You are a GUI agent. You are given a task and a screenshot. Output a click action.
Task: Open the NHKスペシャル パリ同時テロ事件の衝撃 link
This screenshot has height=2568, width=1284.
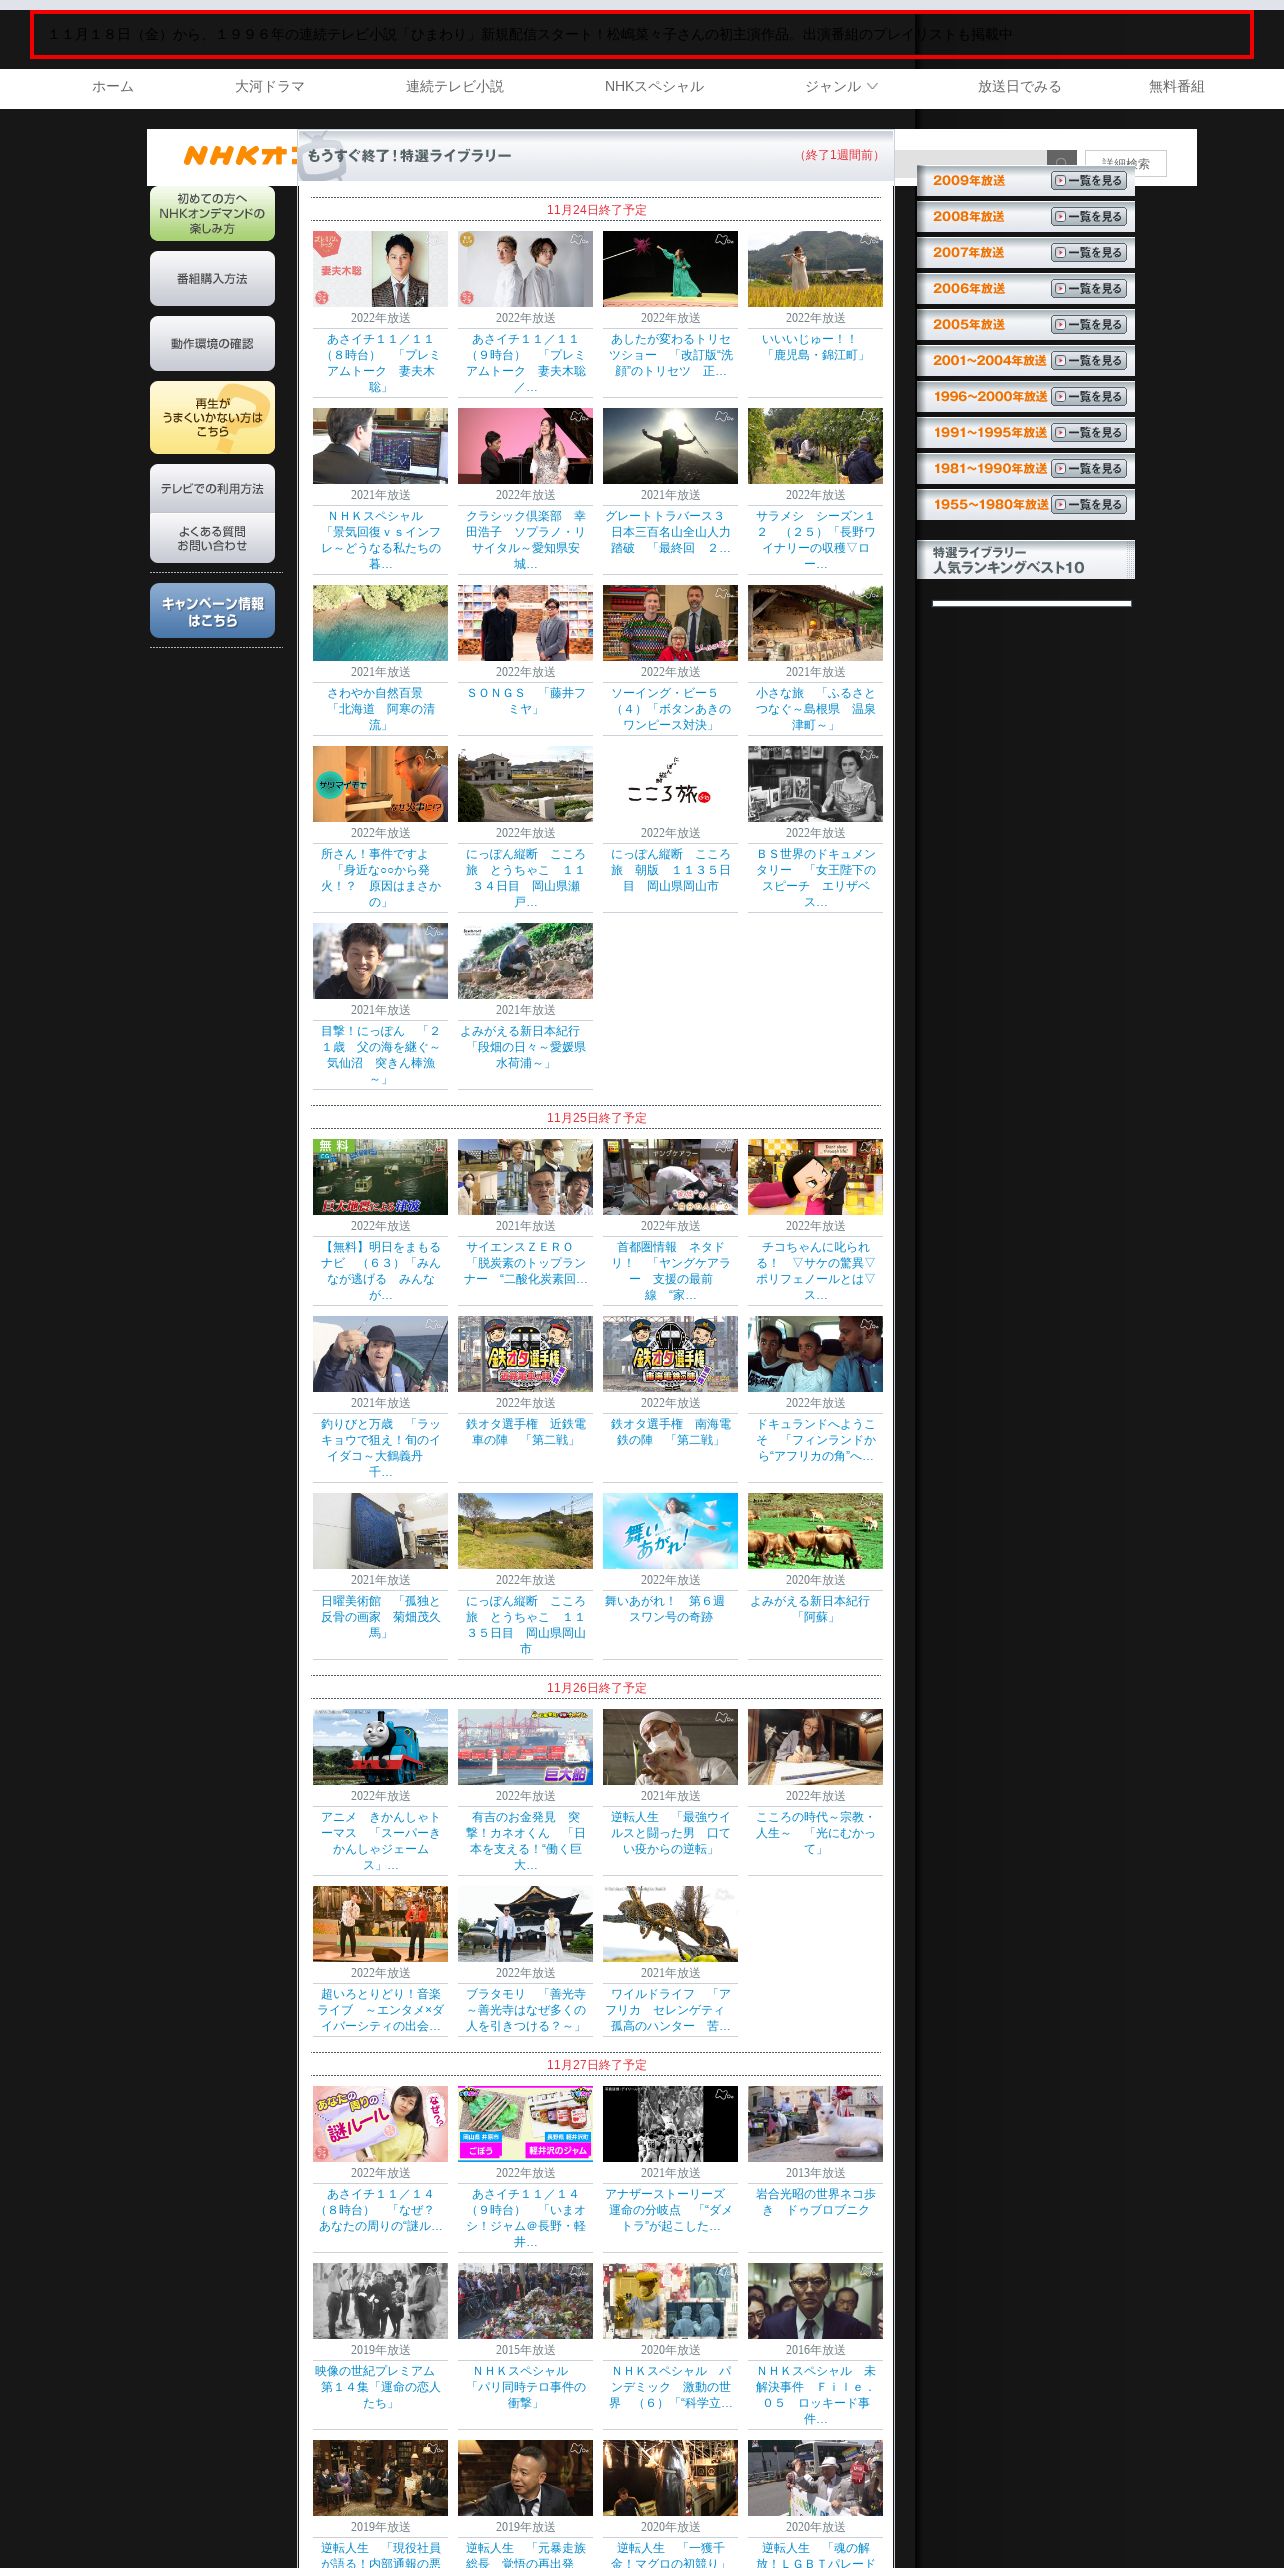pyautogui.click(x=525, y=2388)
